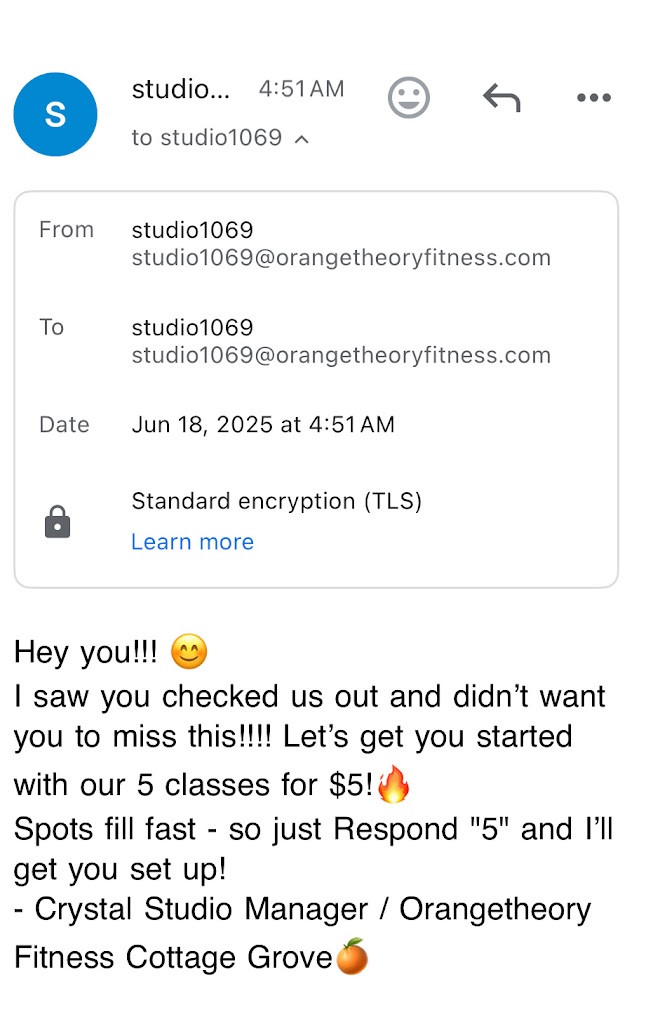This screenshot has width=653, height=1024.
Task: Tap the blue "S" sender avatar
Action: (55, 114)
